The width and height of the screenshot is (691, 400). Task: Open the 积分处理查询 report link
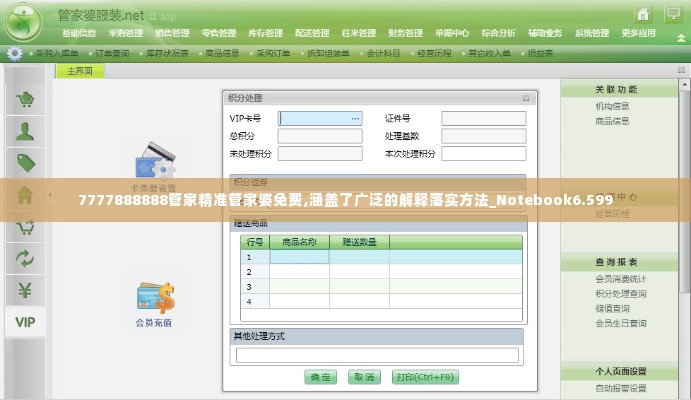[x=620, y=294]
